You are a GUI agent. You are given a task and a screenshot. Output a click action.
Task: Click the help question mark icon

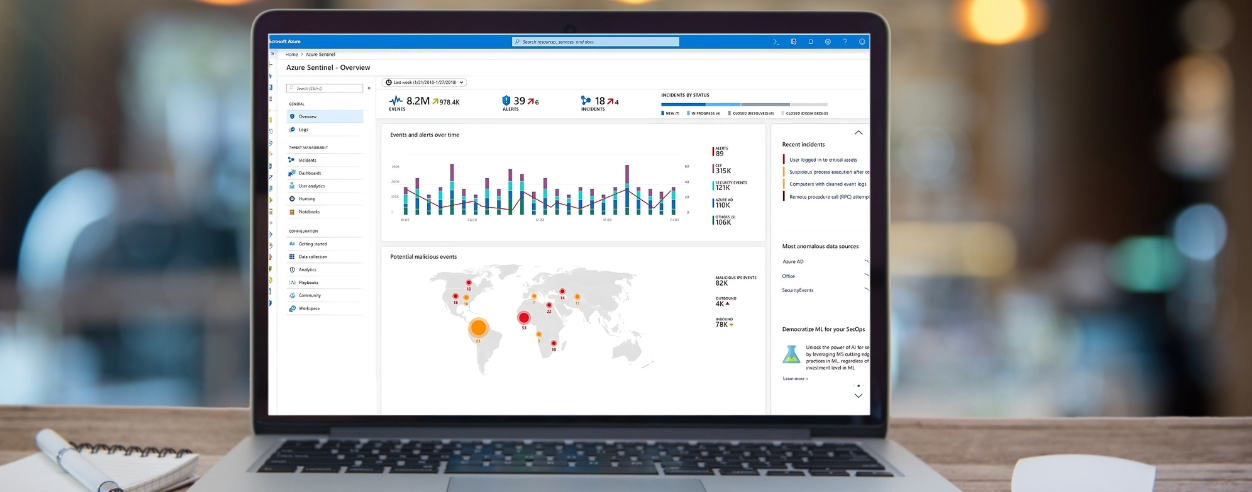click(844, 42)
